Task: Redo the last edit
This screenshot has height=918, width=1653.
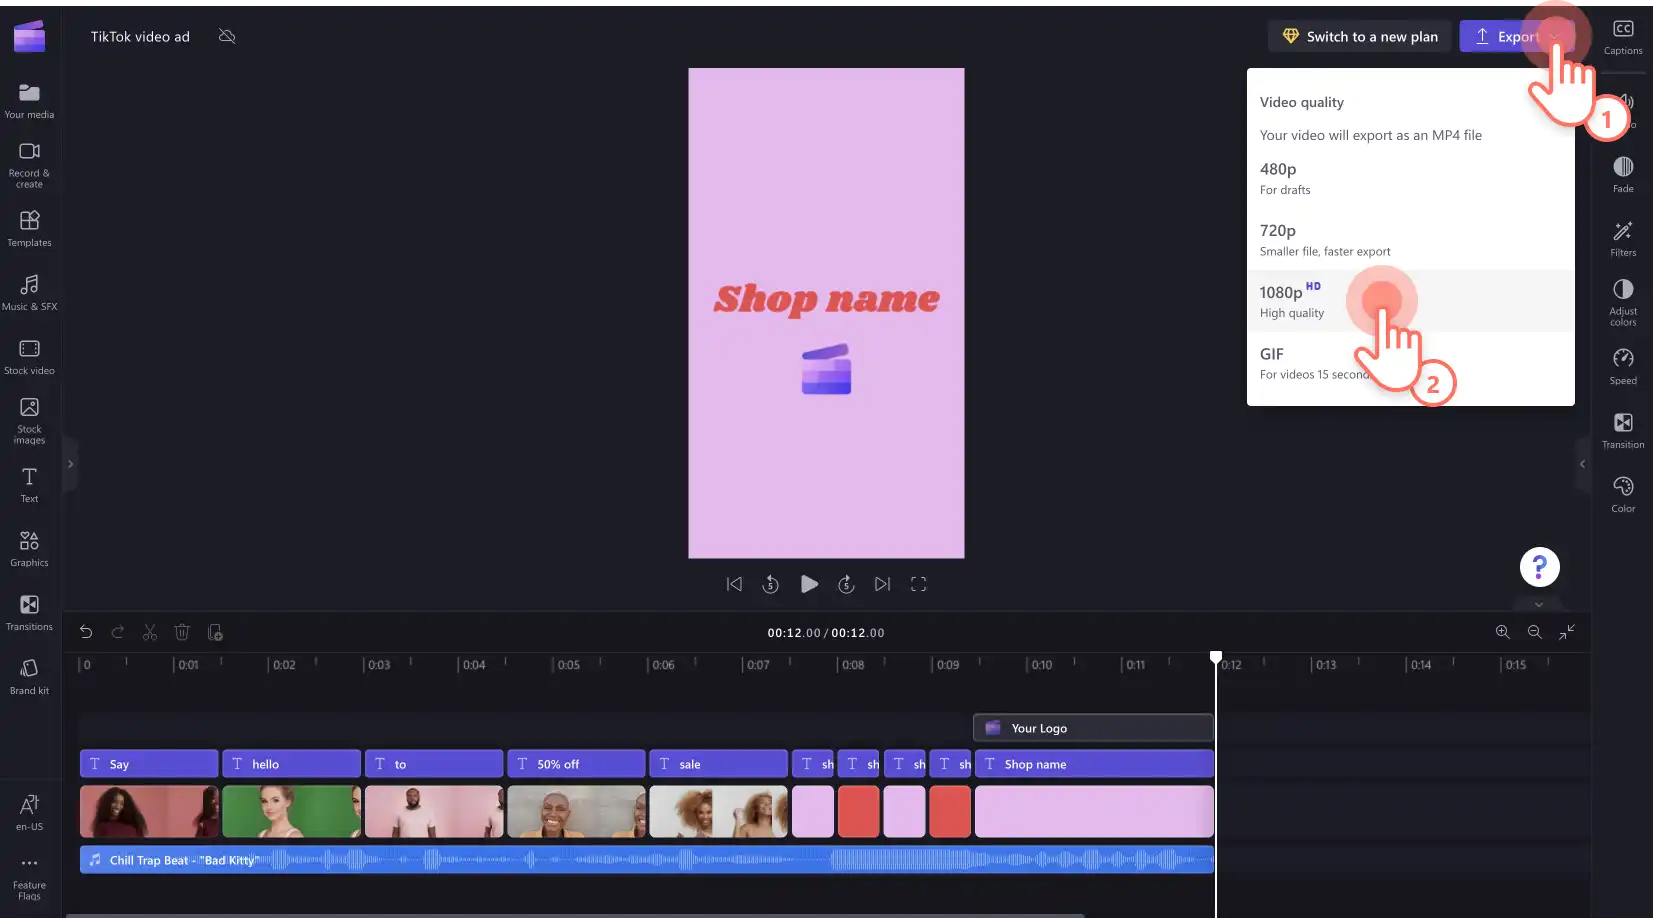Action: [x=118, y=632]
